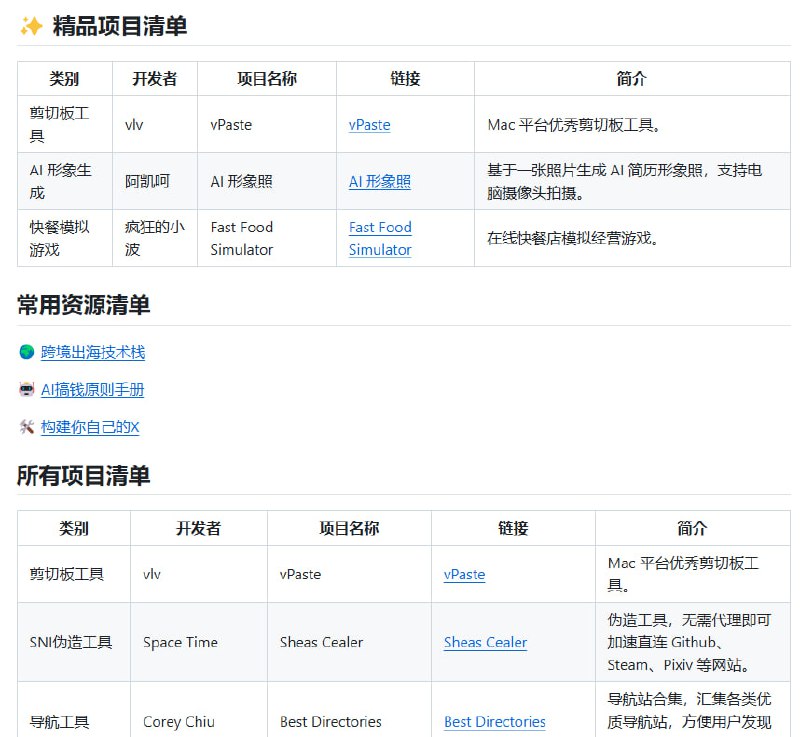Open the Fast Food Simulator link
This screenshot has height=737, width=800.
[379, 239]
